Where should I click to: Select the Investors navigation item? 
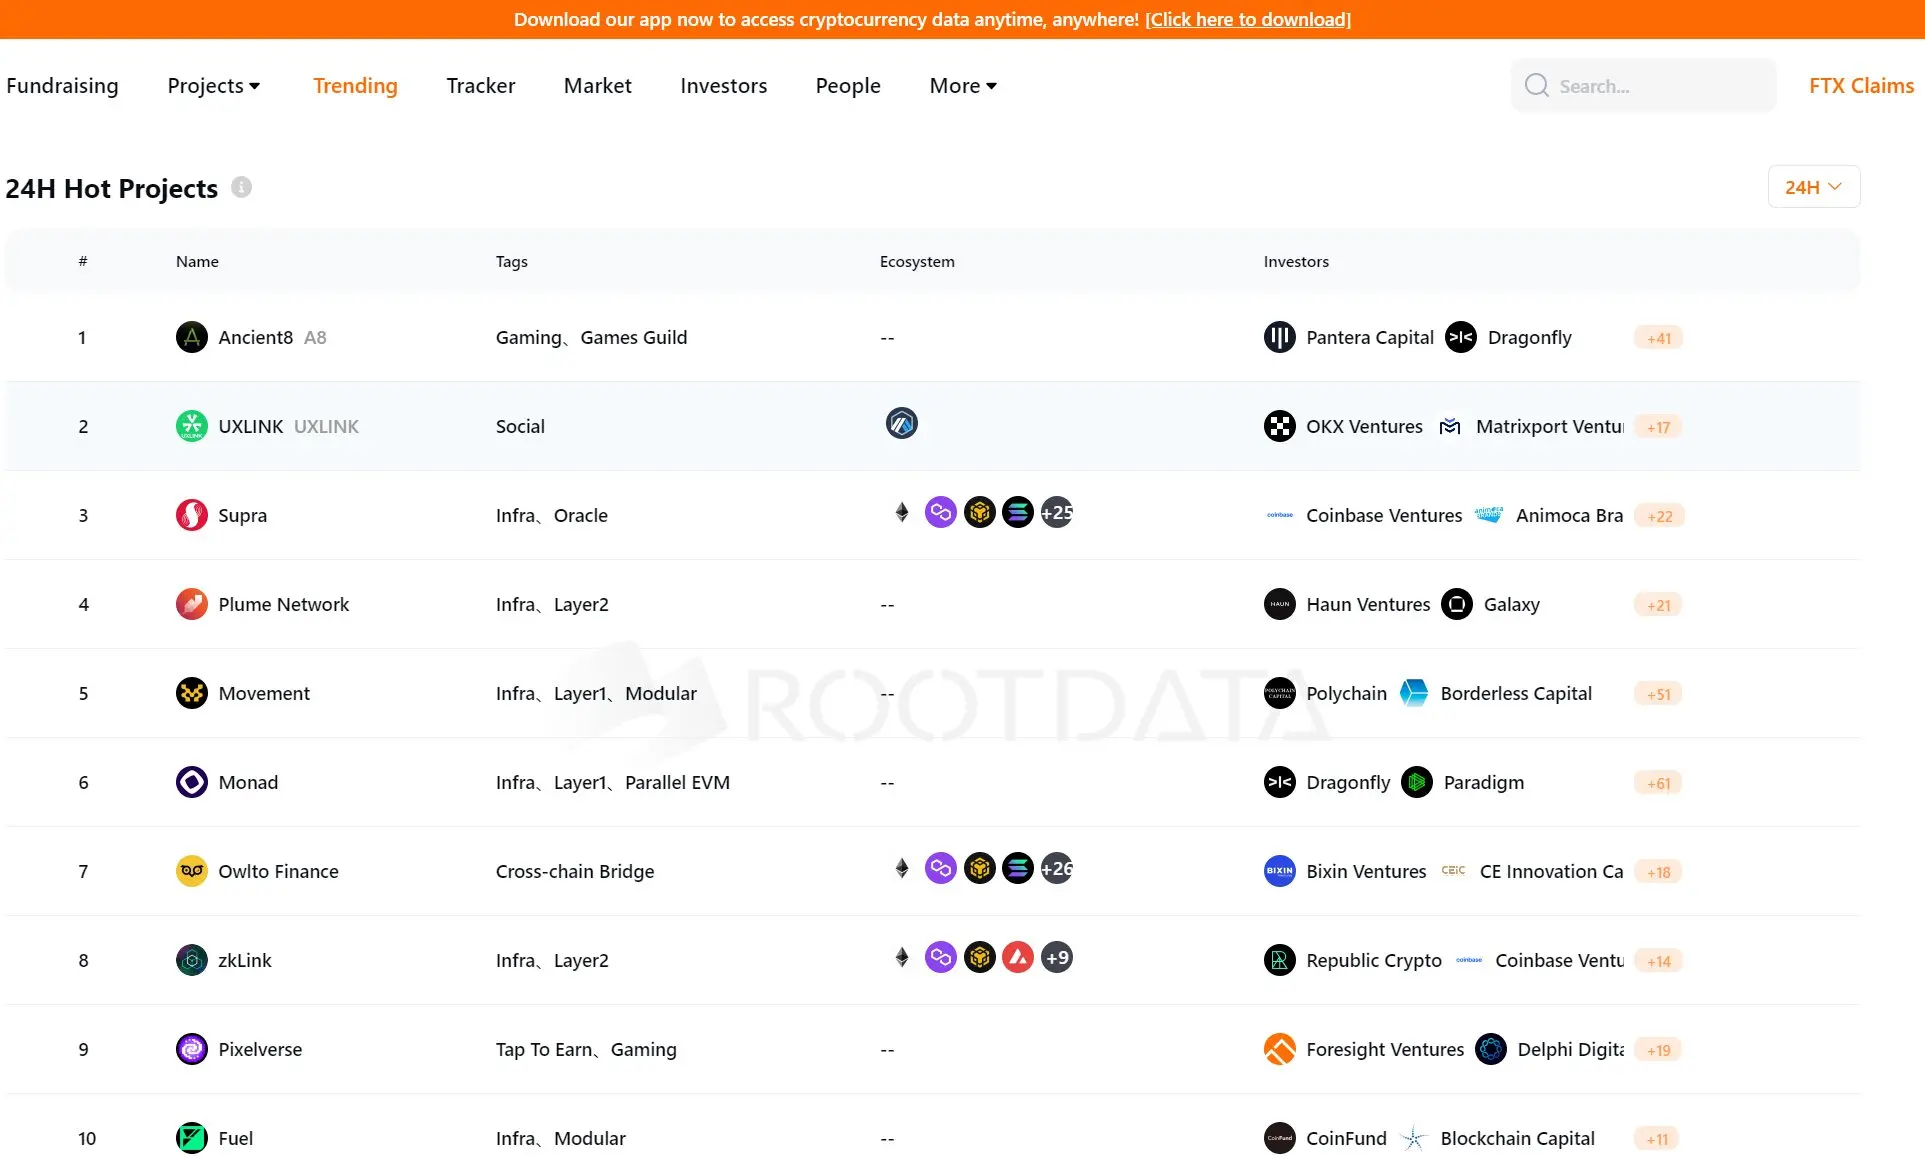[723, 85]
